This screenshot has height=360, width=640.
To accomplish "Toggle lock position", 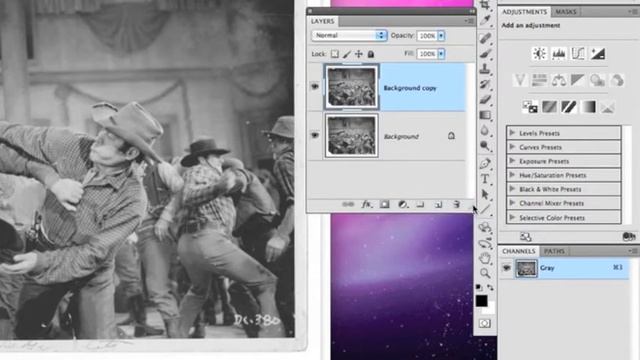I will pyautogui.click(x=358, y=54).
